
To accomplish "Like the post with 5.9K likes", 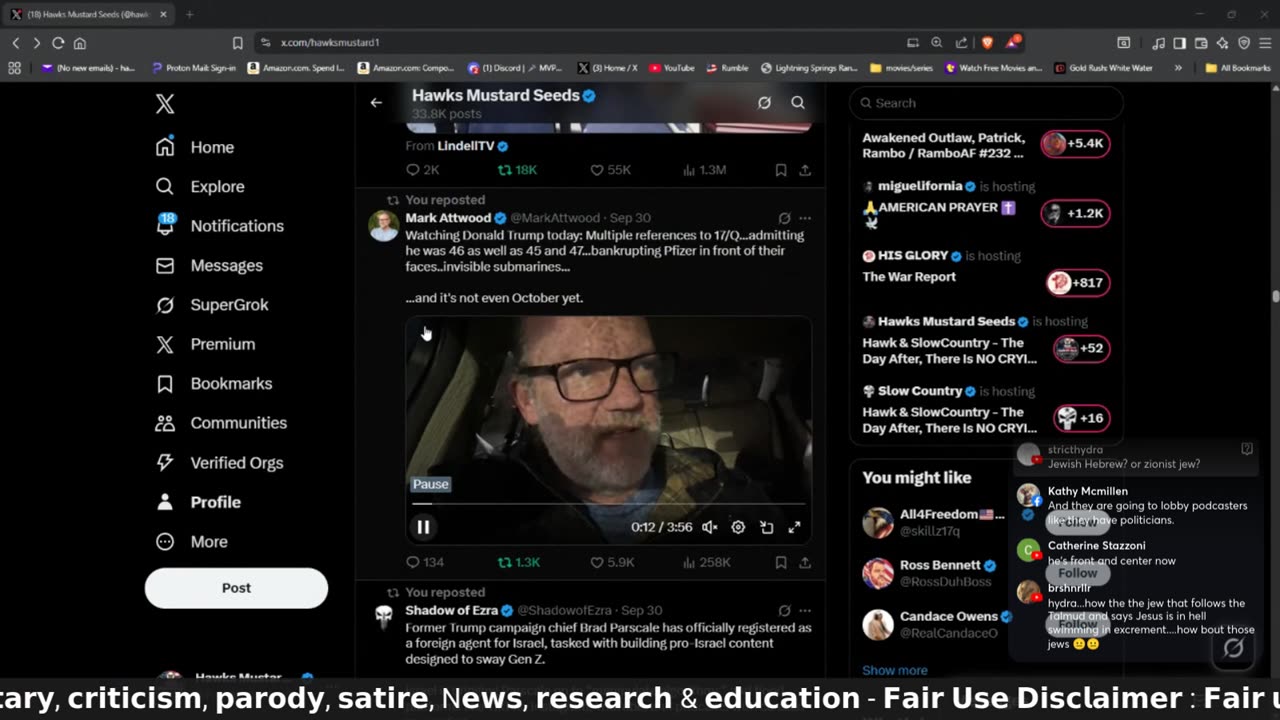I will coord(612,563).
